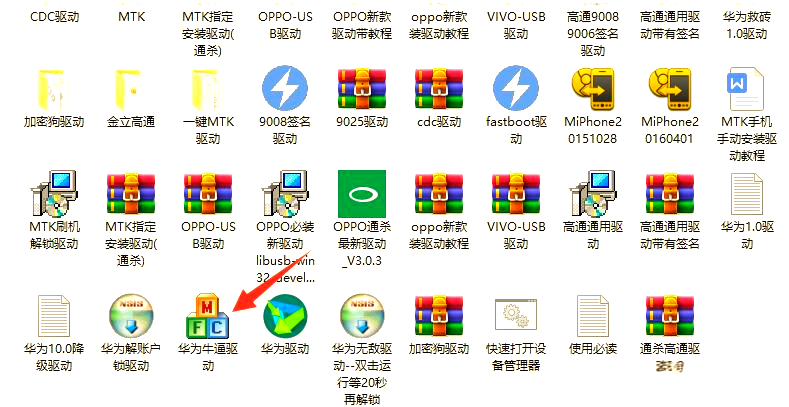Open the MTK手机手动安装驱动教程 document
Viewport: 789px width, 407px height.
746,90
